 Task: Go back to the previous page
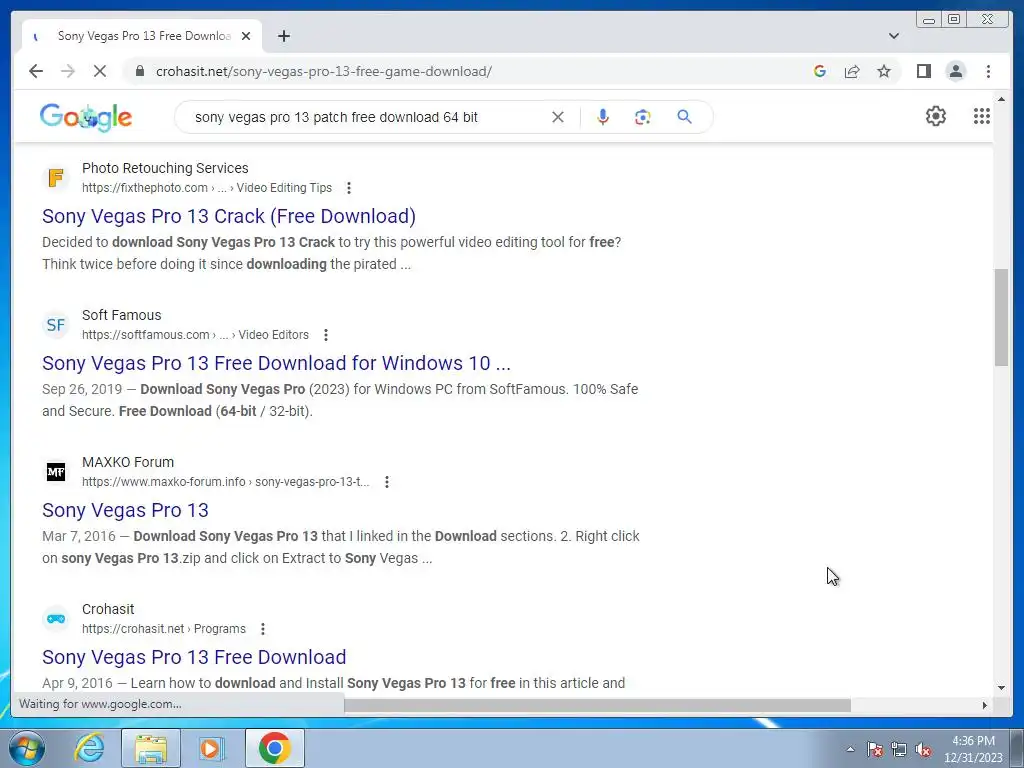(x=36, y=71)
